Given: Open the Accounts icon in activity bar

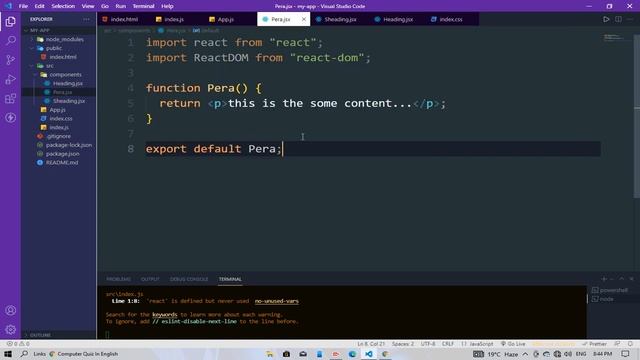Looking at the screenshot, I should [11, 310].
